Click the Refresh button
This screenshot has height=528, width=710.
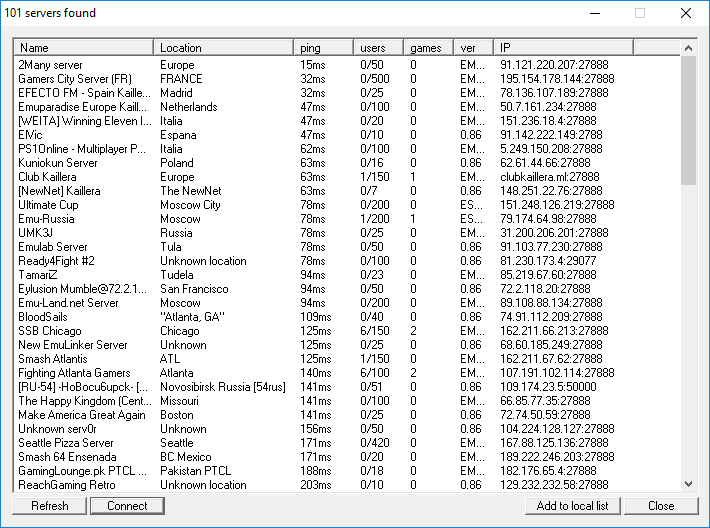49,506
